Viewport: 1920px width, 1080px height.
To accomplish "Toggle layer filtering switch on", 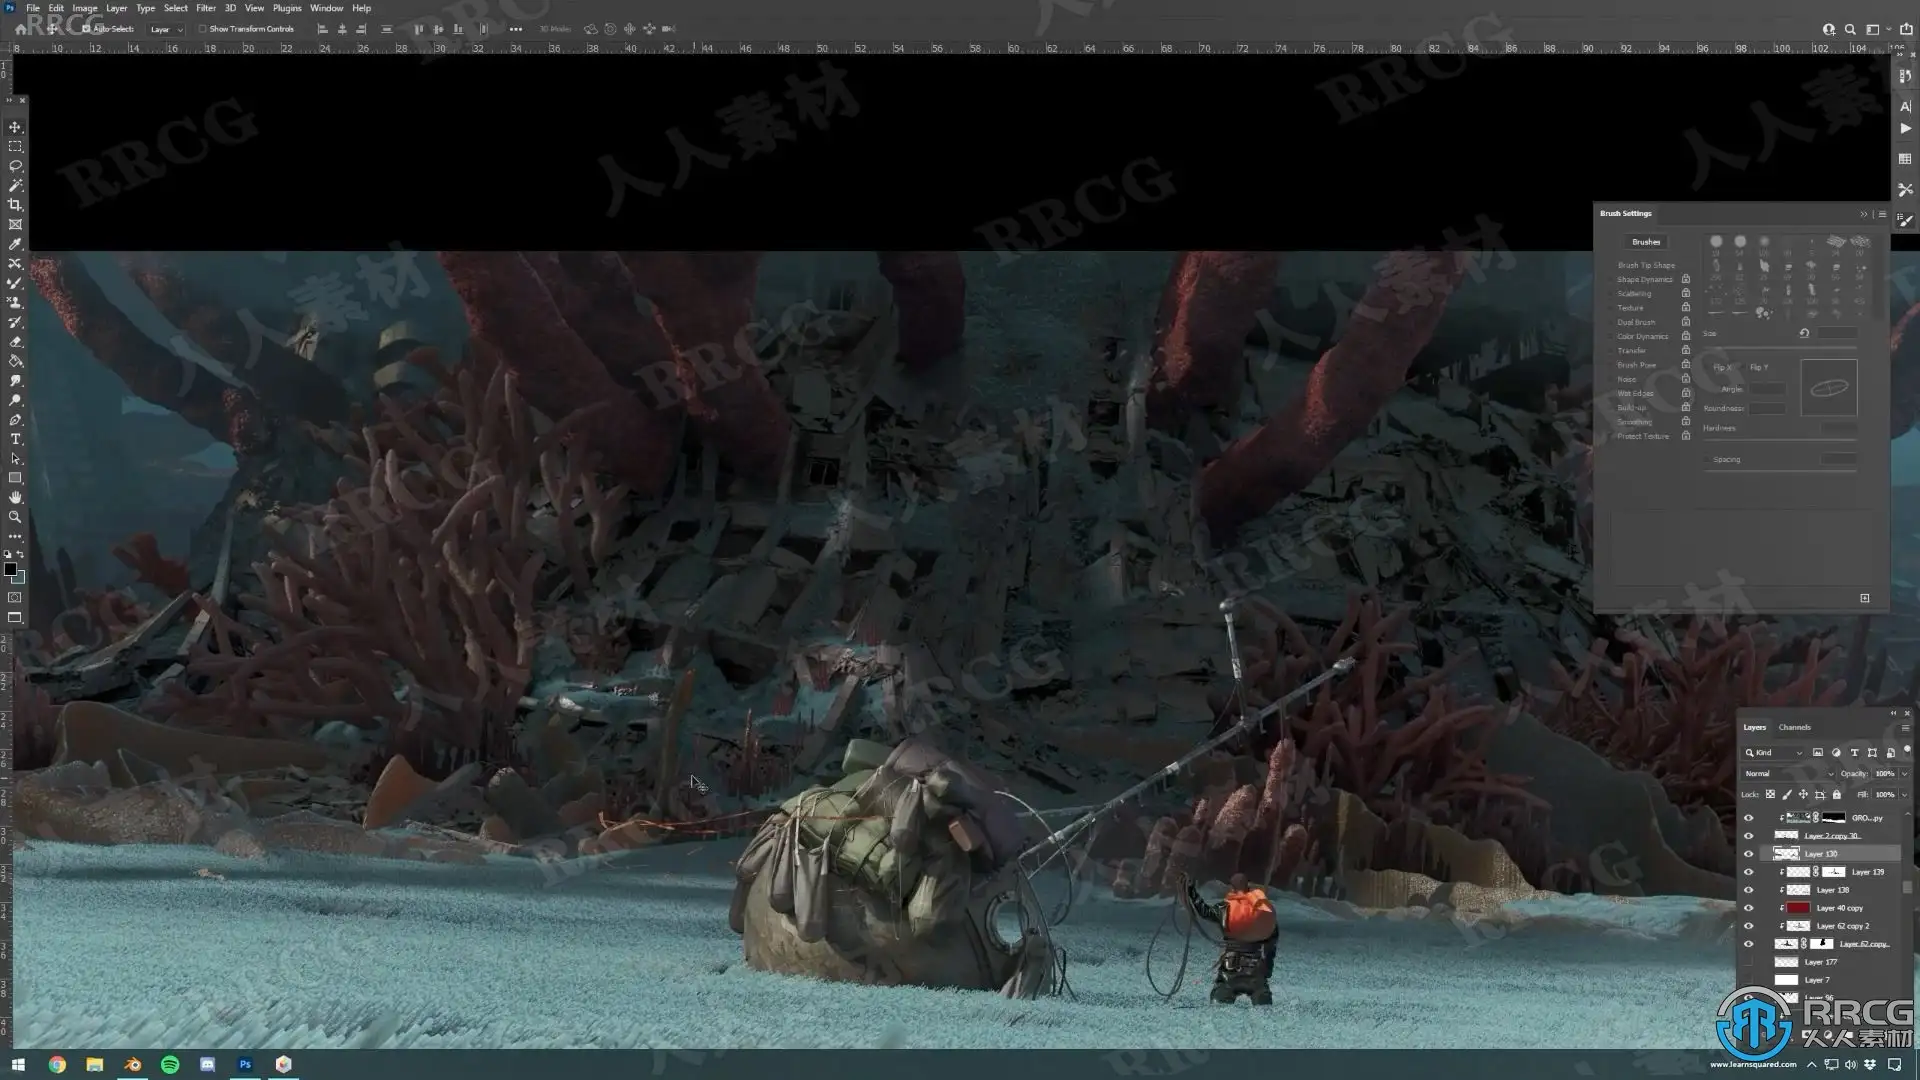I will pos(1907,750).
